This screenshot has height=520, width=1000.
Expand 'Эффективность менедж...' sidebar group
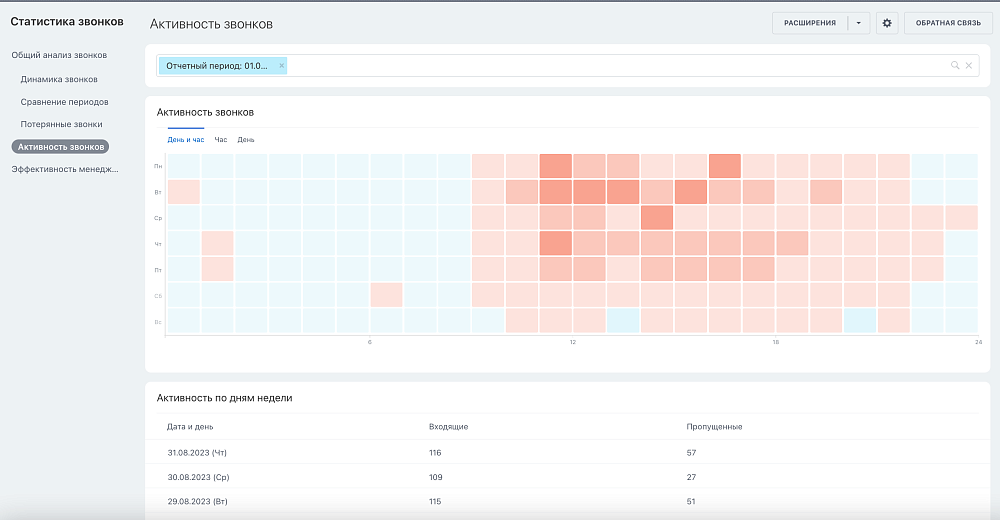(64, 169)
